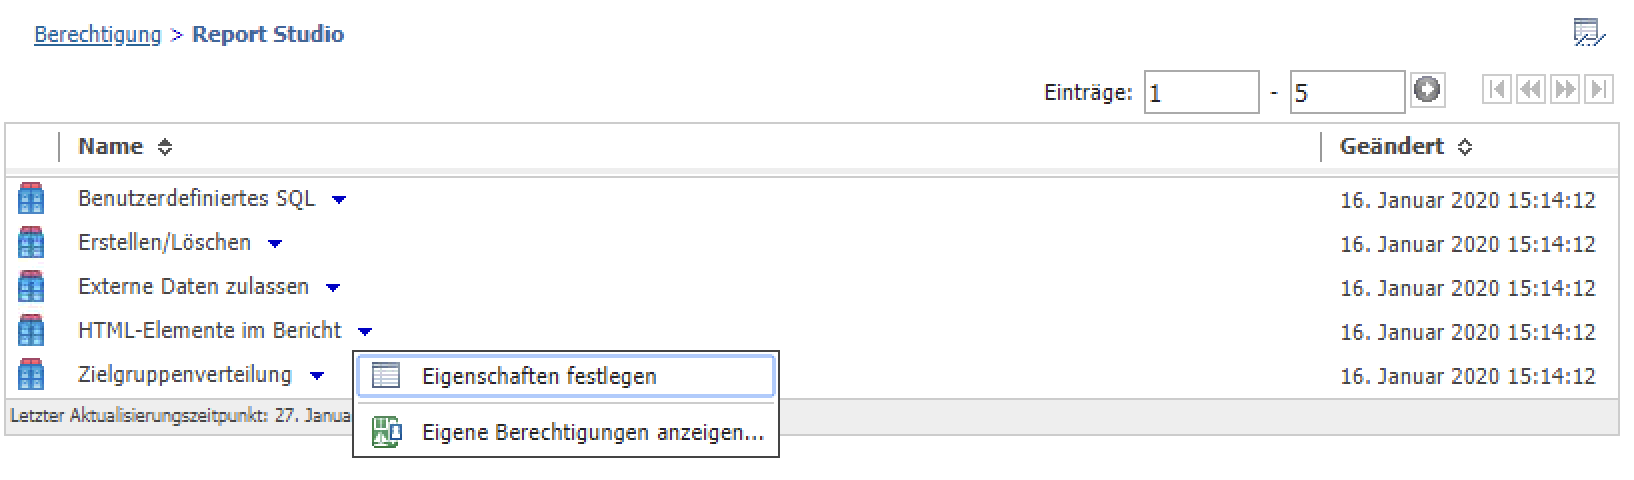
Task: Navigate to Berechtigung breadcrumb link
Action: (x=97, y=35)
